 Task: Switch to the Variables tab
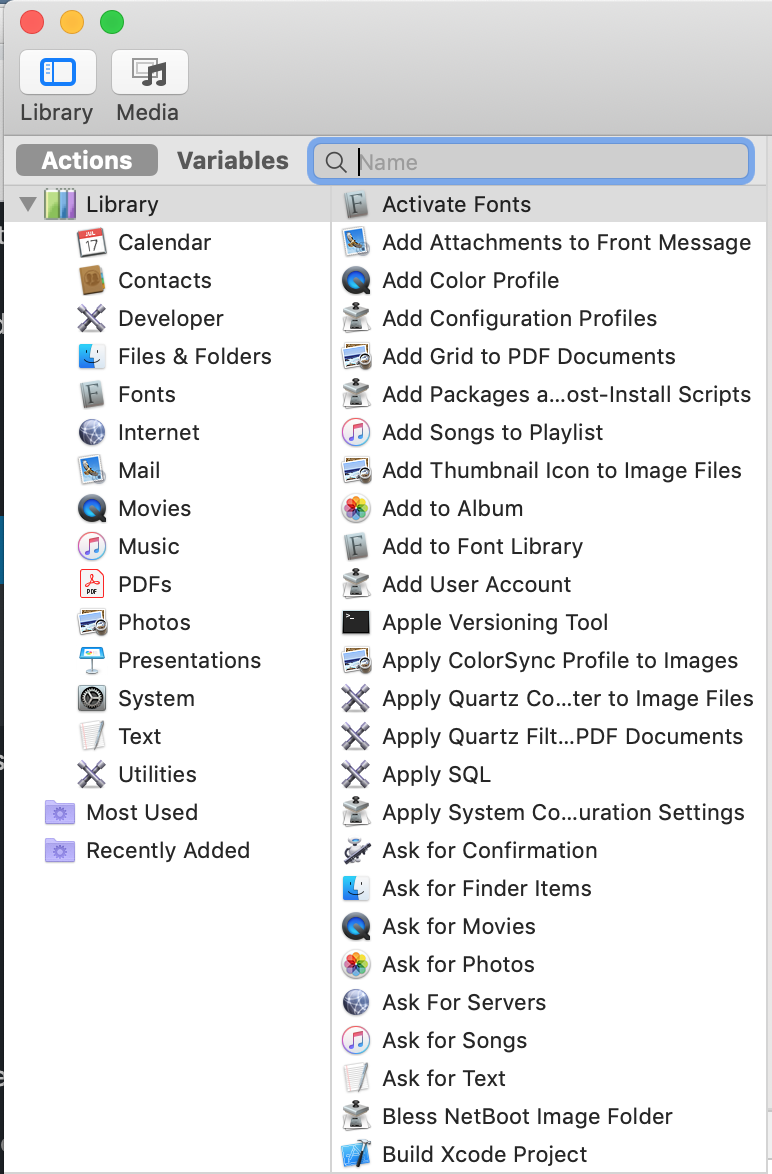232,161
